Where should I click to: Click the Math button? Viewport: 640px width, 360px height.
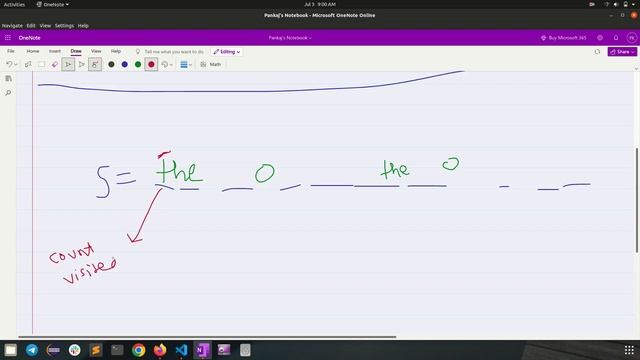211,64
